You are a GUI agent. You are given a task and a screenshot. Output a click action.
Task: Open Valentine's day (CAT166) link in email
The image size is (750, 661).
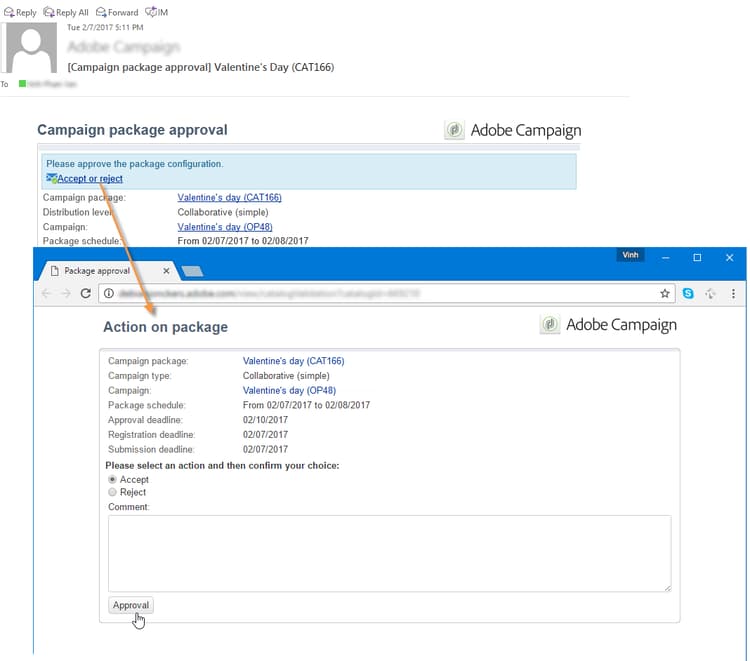point(229,197)
